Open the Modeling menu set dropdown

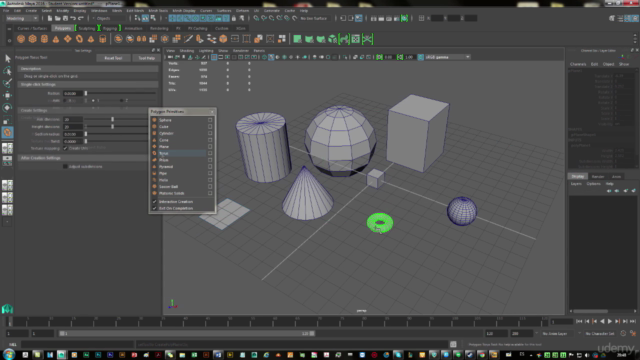pos(22,18)
